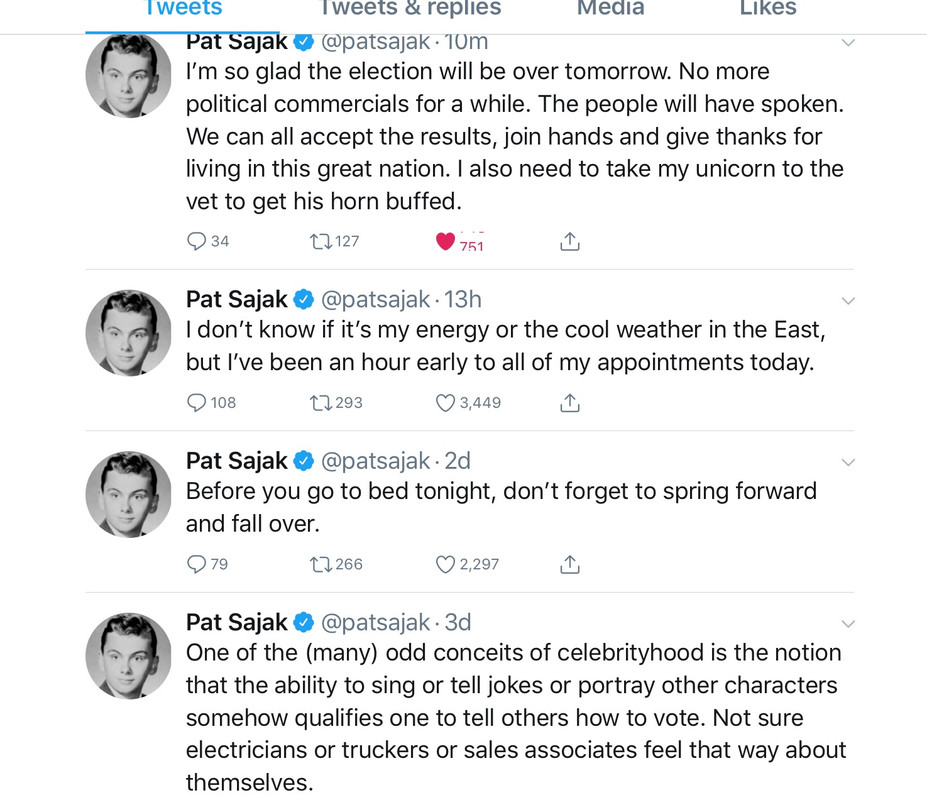927x800 pixels.
Task: Share the 13h appointments tweet
Action: tap(570, 403)
